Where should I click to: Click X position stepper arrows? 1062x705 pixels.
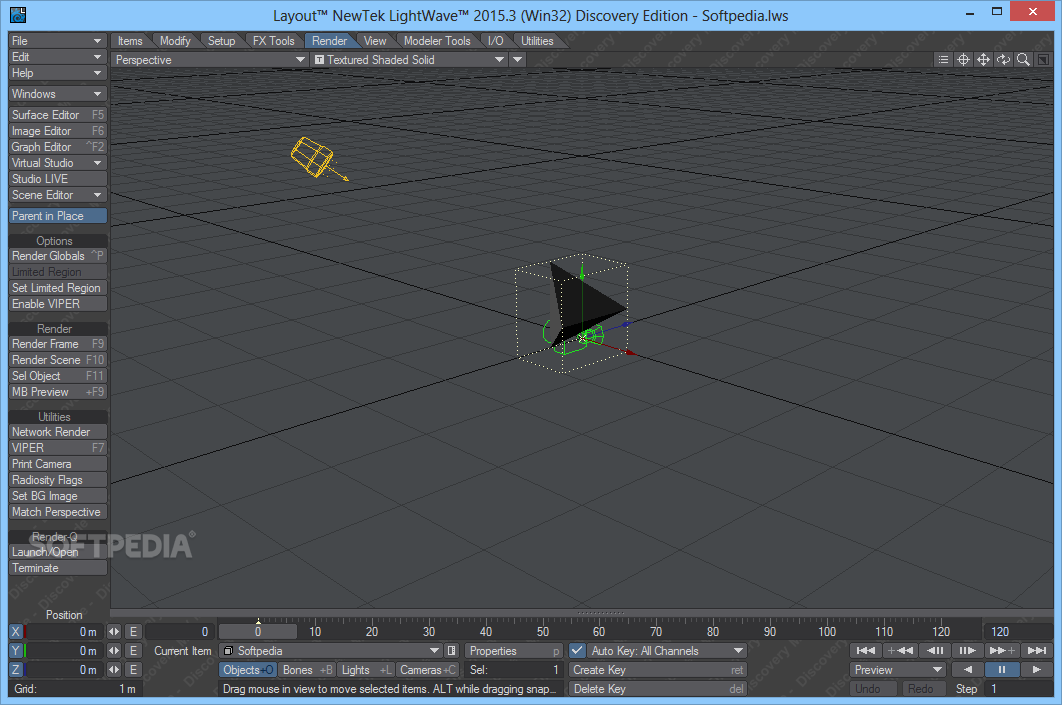(114, 631)
